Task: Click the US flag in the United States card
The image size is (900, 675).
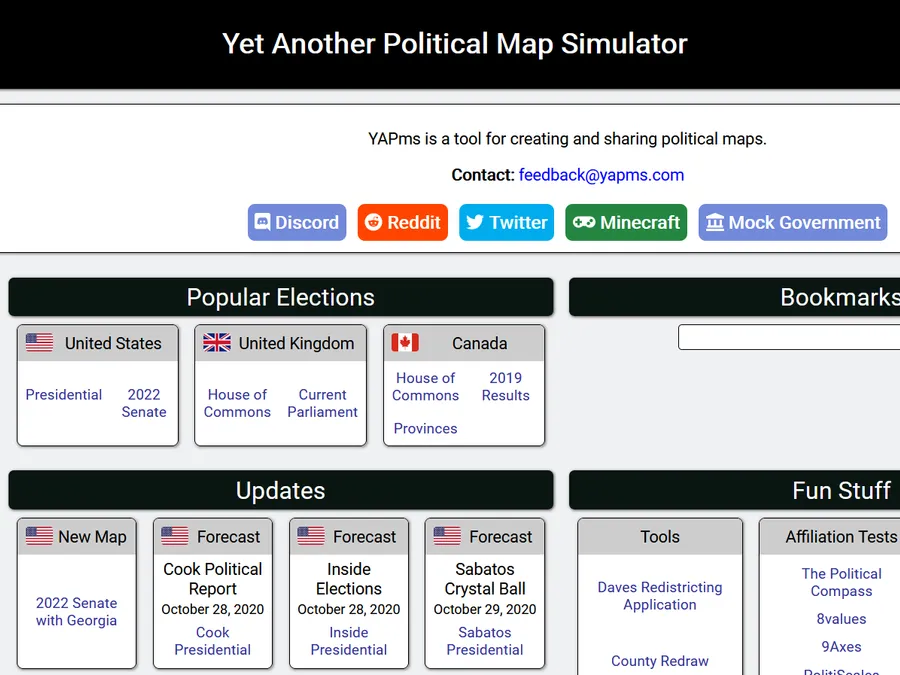Action: [40, 343]
